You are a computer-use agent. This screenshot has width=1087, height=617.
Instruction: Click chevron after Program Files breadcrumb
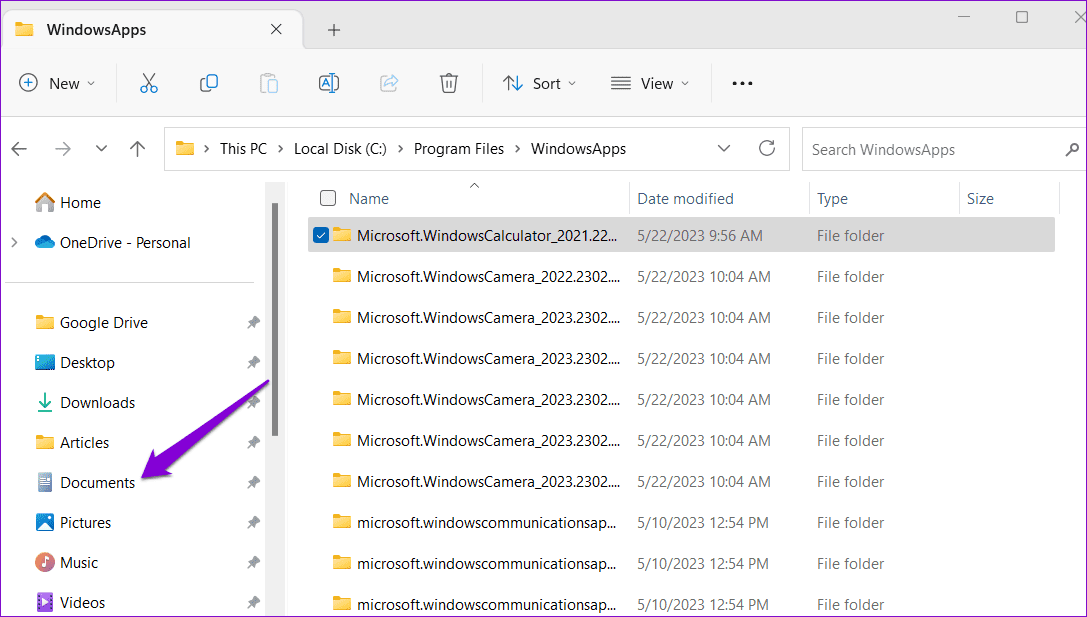point(517,149)
